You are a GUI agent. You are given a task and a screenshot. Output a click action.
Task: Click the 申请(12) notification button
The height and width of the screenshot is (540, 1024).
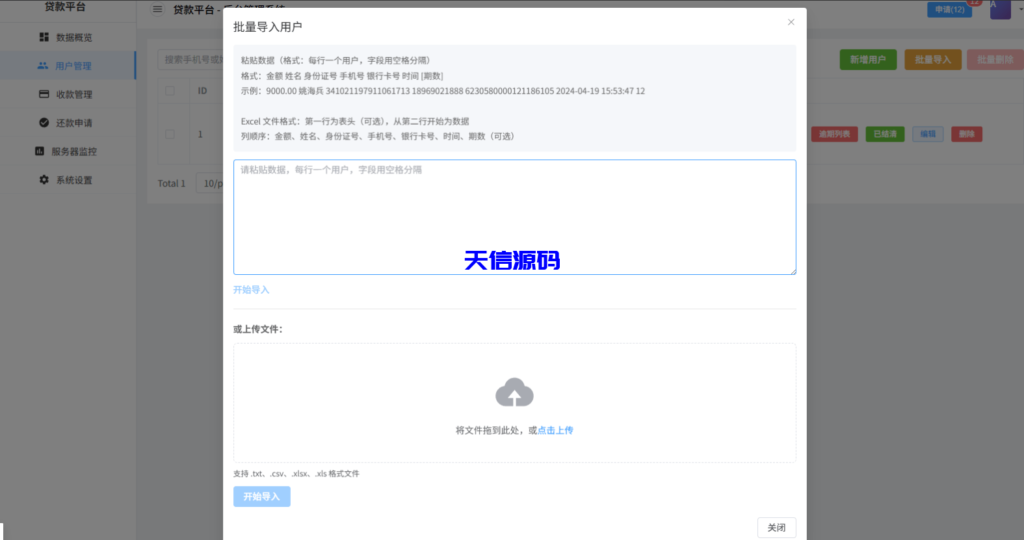tap(950, 10)
